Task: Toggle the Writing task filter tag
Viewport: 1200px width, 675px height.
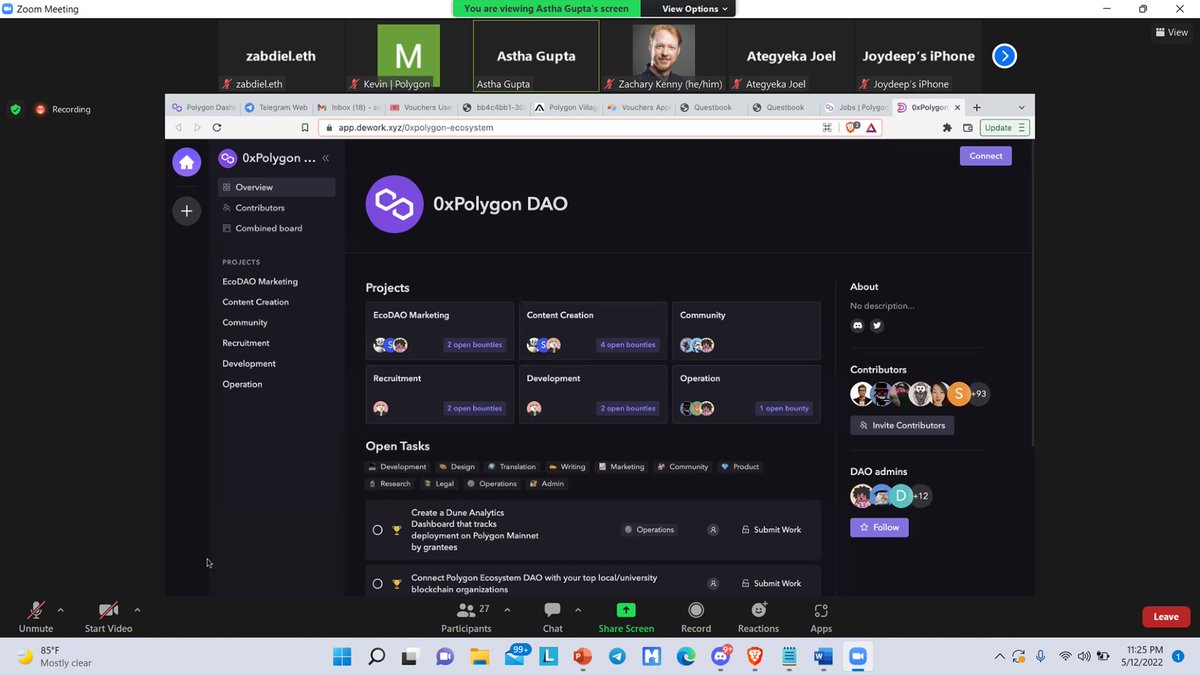Action: coord(567,467)
